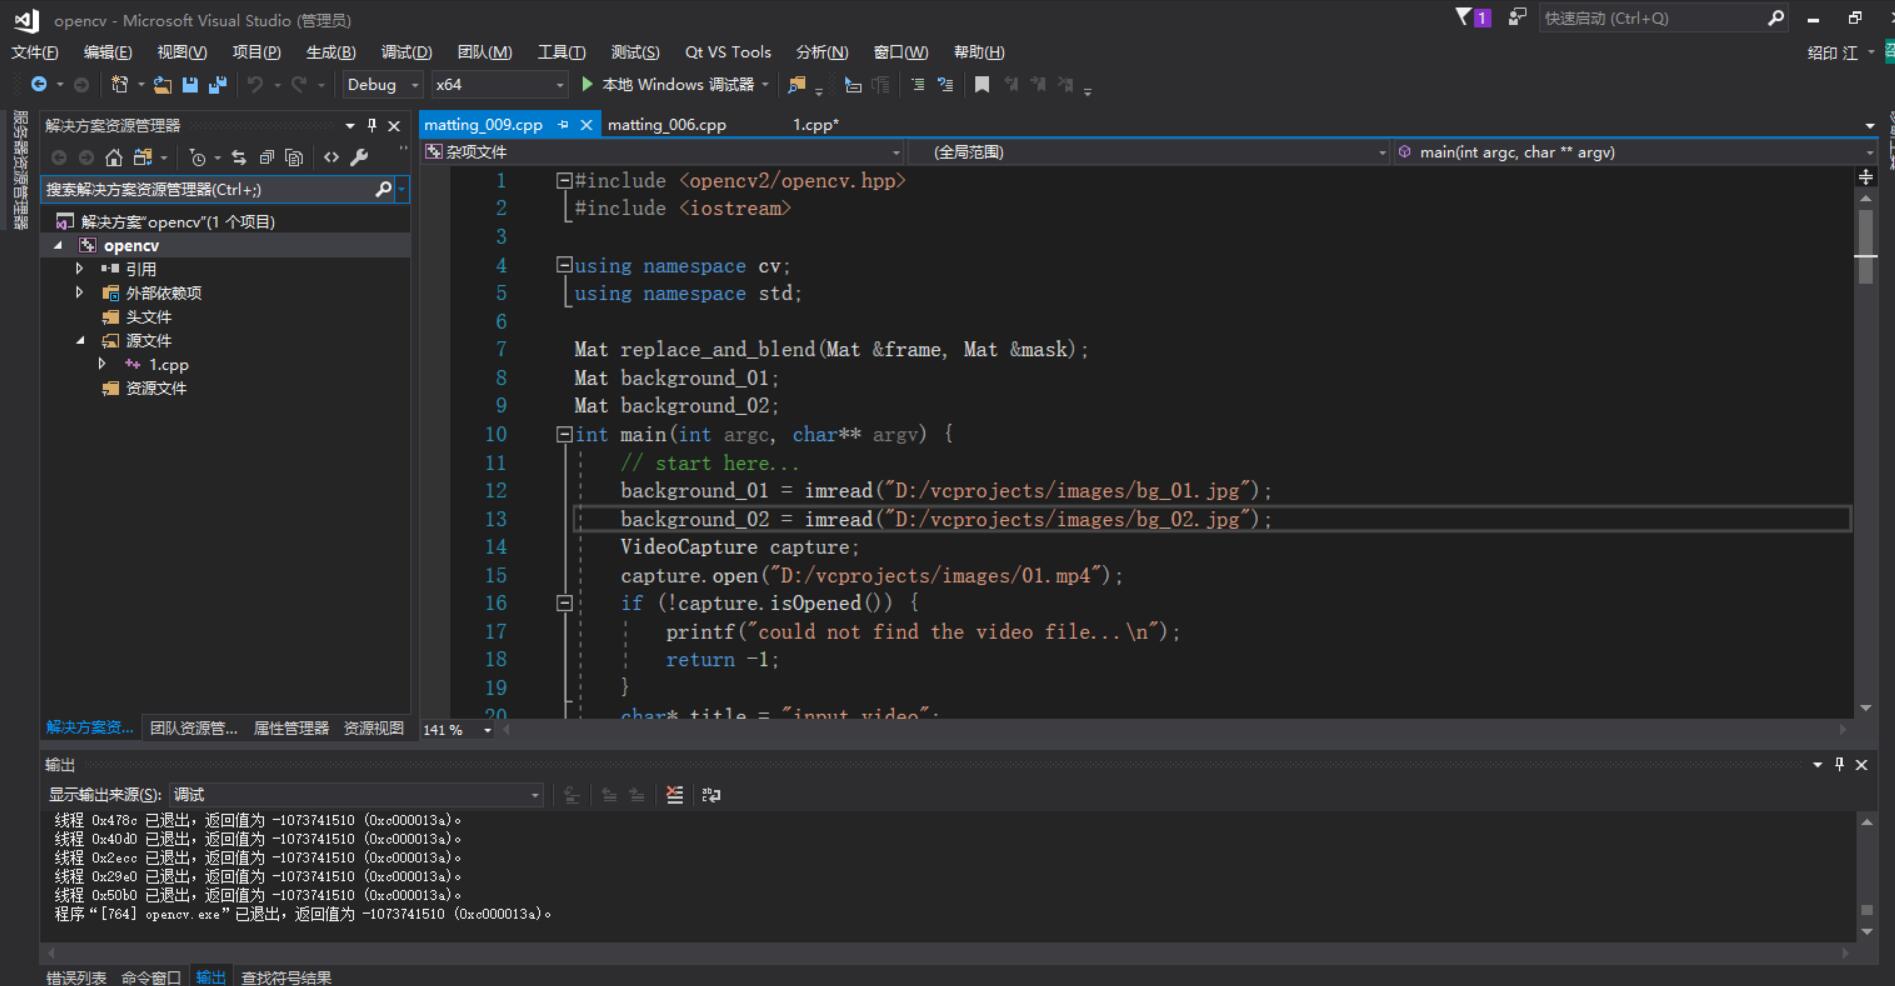Collapse the main function code block
The height and width of the screenshot is (986, 1895).
[564, 434]
